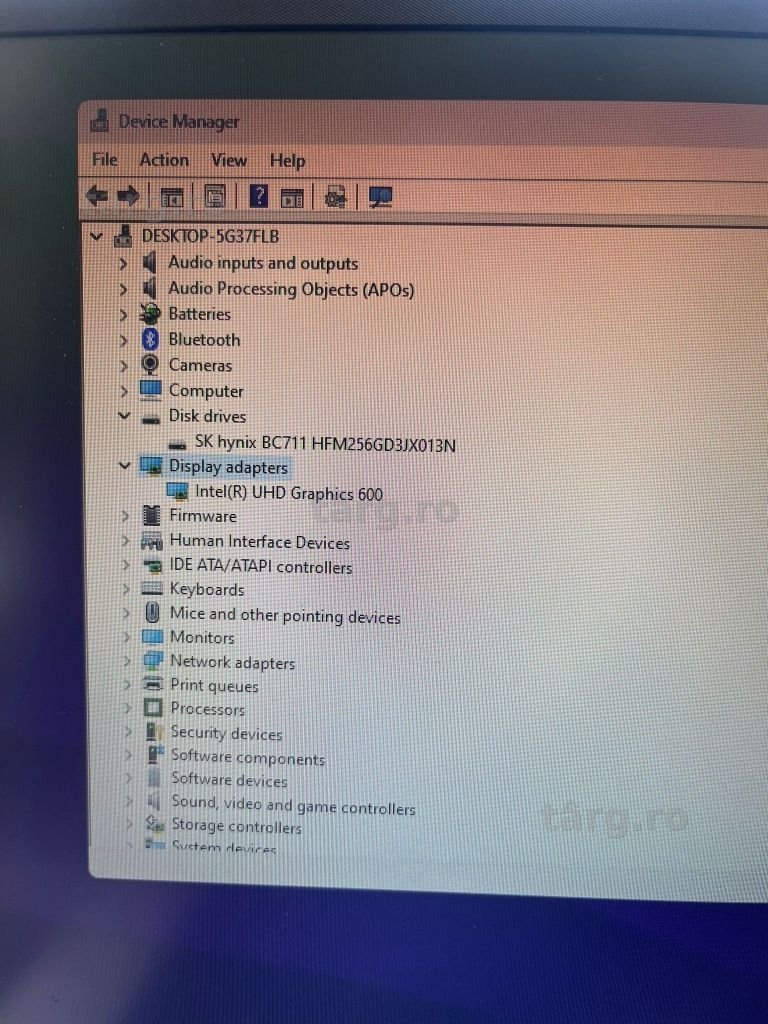Select IDE ATA/ATAPI controllers label
Screen dimensions: 768x1024
tap(261, 566)
